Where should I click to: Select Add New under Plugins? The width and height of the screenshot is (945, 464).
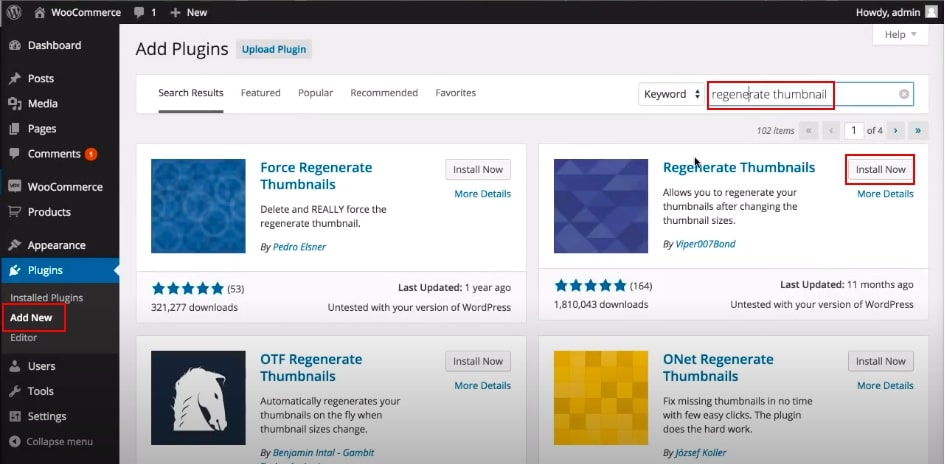point(31,318)
